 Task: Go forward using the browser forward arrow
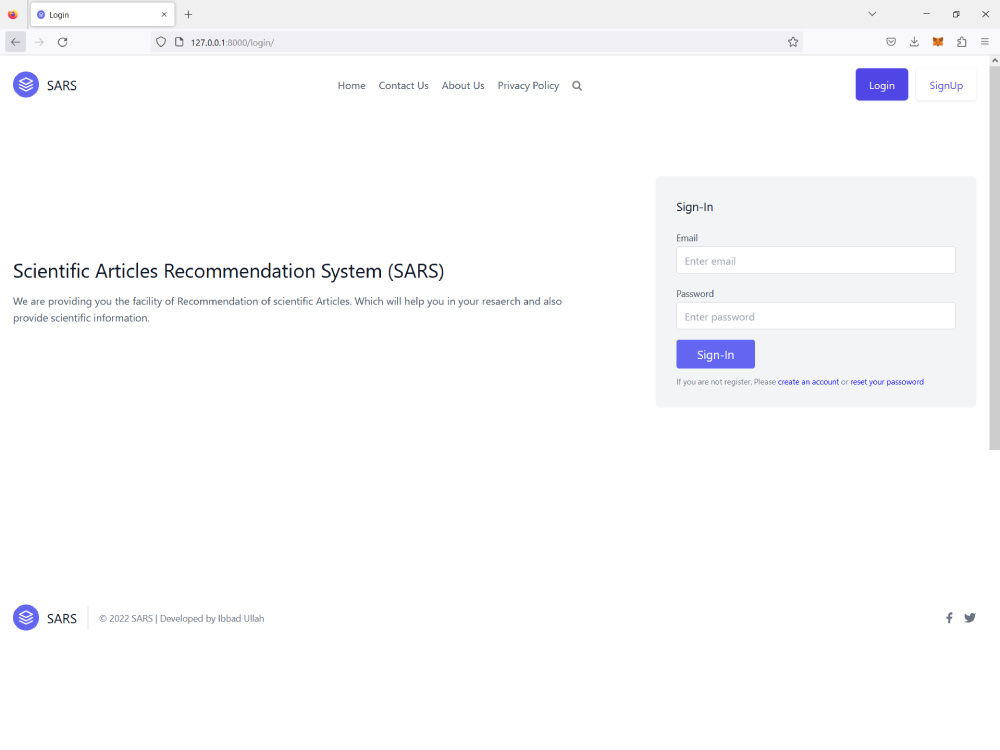tap(39, 42)
